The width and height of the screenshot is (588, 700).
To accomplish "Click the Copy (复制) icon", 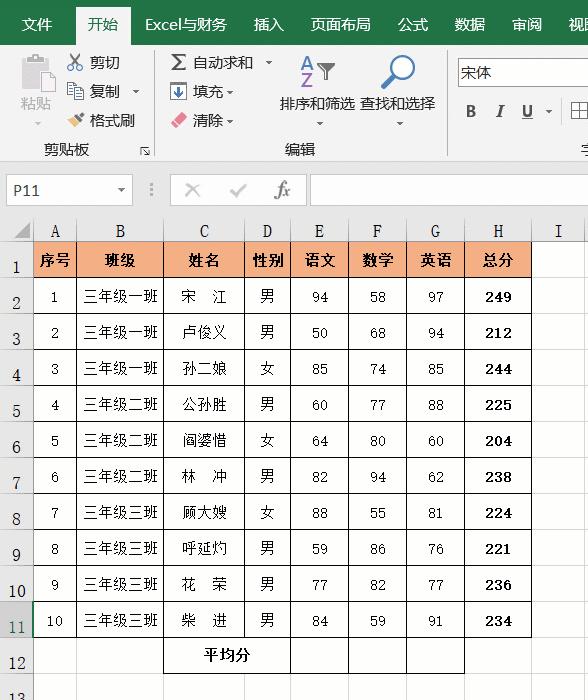I will tap(75, 91).
